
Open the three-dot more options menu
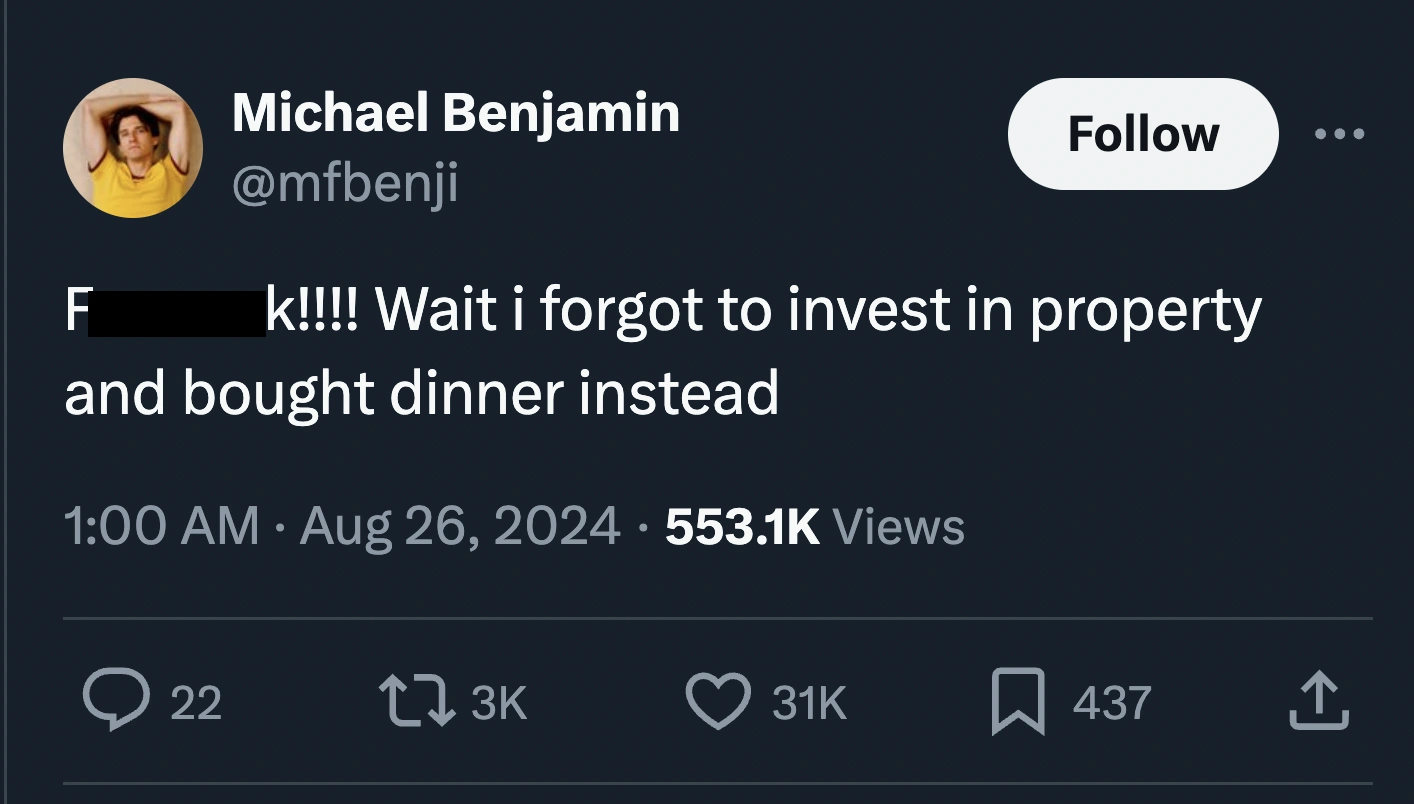pyautogui.click(x=1340, y=133)
